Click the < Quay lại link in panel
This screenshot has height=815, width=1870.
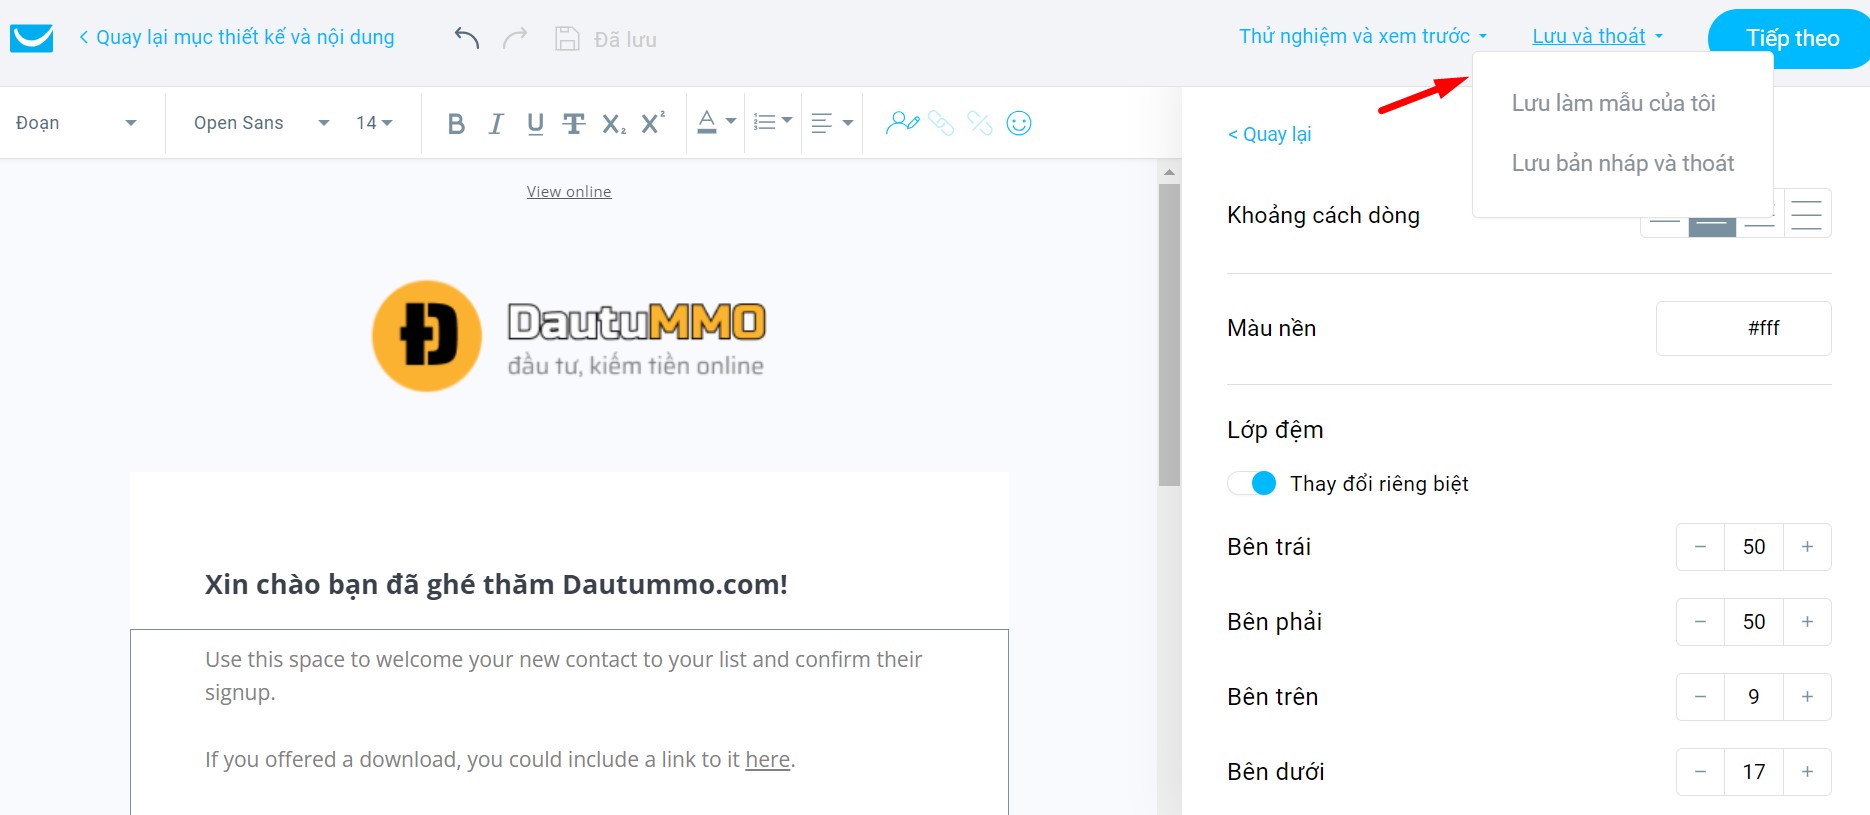tap(1269, 134)
